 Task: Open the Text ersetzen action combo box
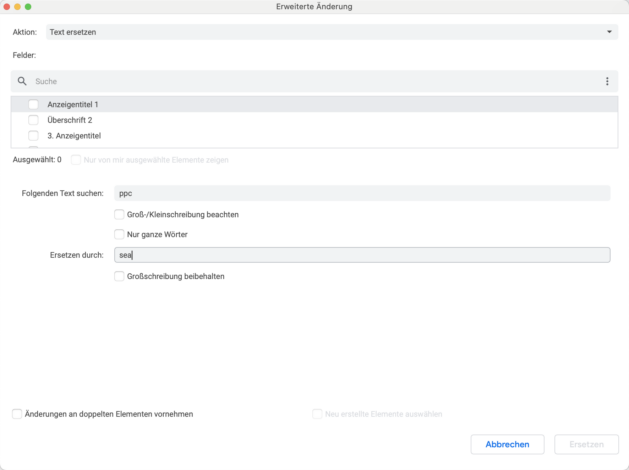click(332, 32)
